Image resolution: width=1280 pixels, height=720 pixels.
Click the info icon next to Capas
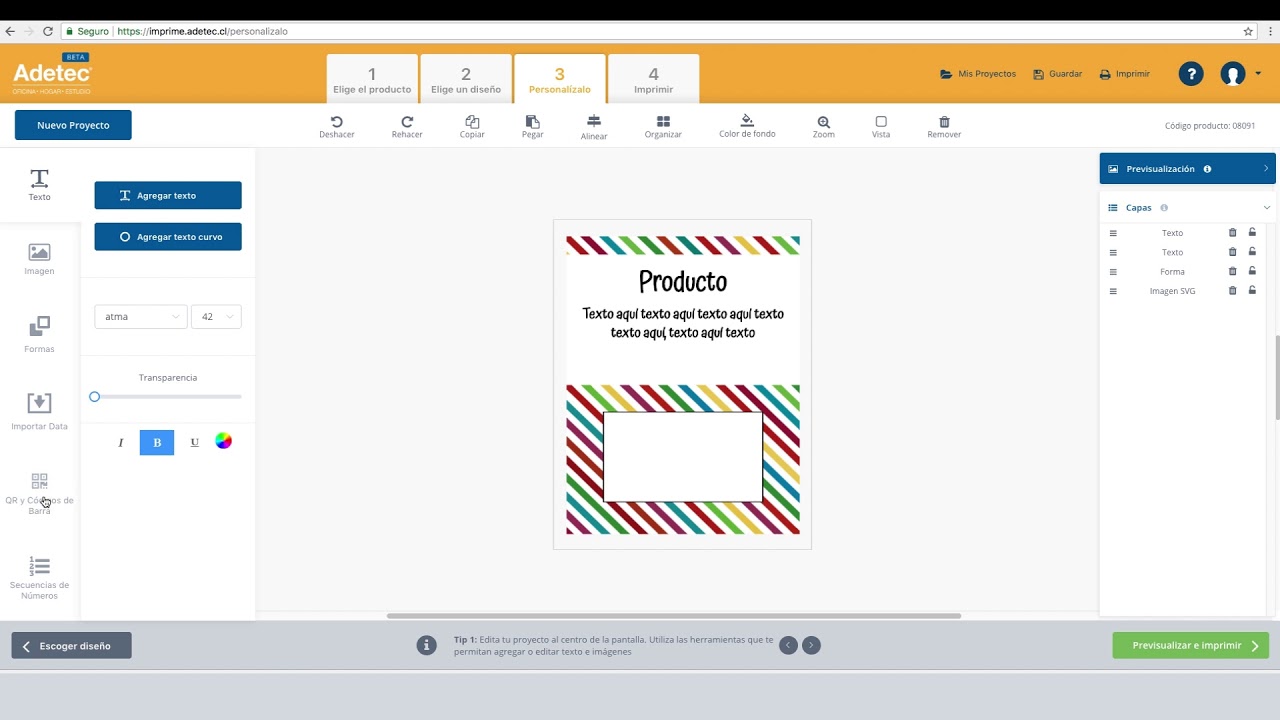[1164, 208]
